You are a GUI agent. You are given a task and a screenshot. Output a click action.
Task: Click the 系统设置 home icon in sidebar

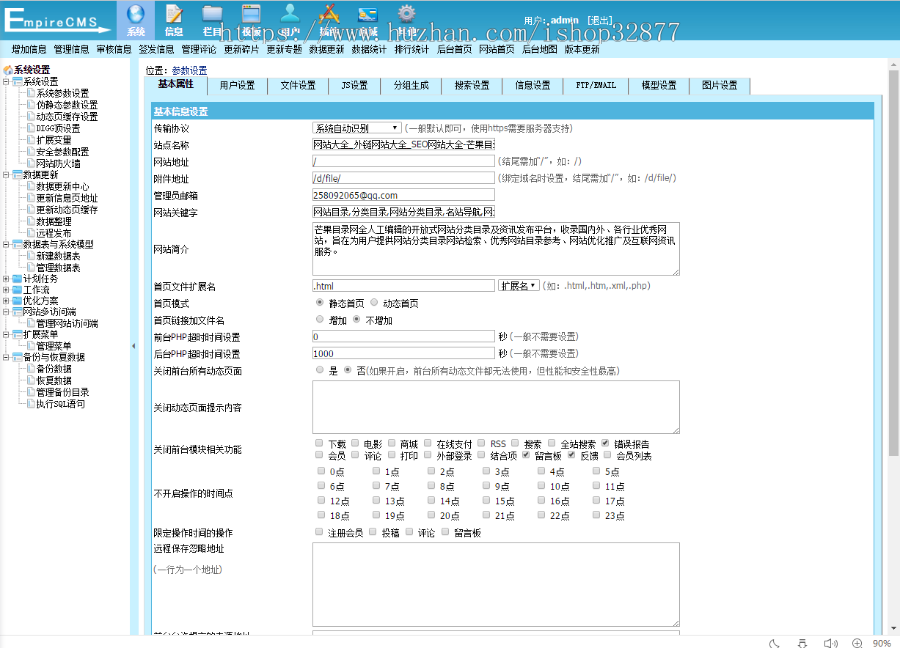(x=8, y=70)
